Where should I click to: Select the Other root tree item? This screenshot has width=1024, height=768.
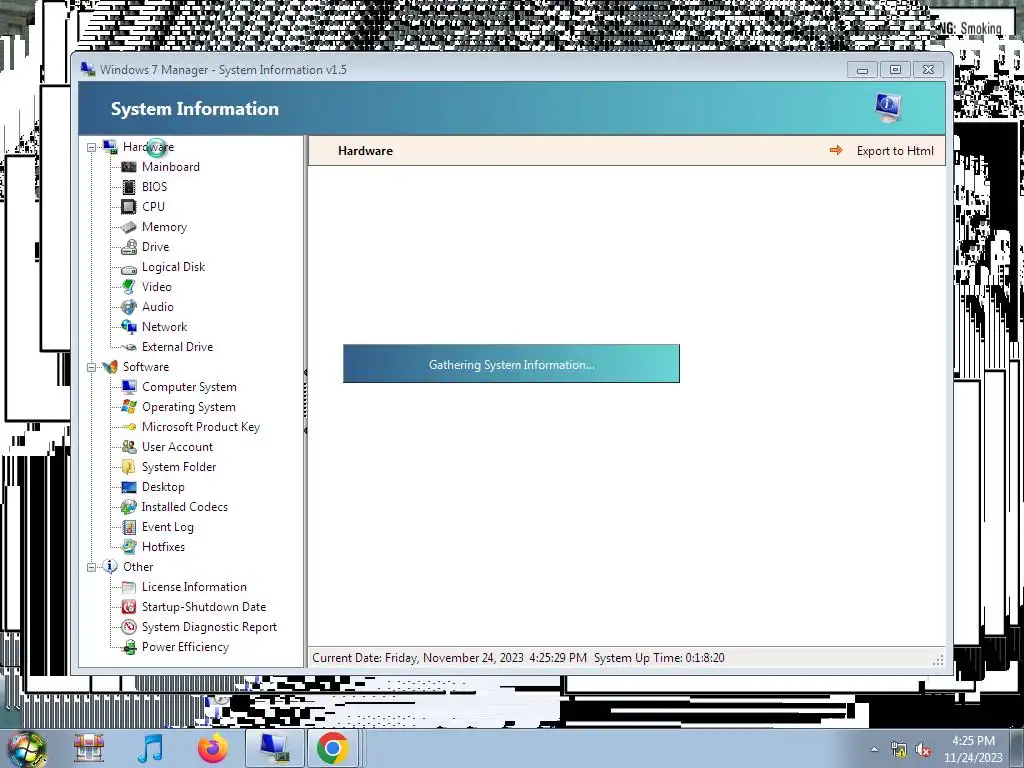(138, 567)
